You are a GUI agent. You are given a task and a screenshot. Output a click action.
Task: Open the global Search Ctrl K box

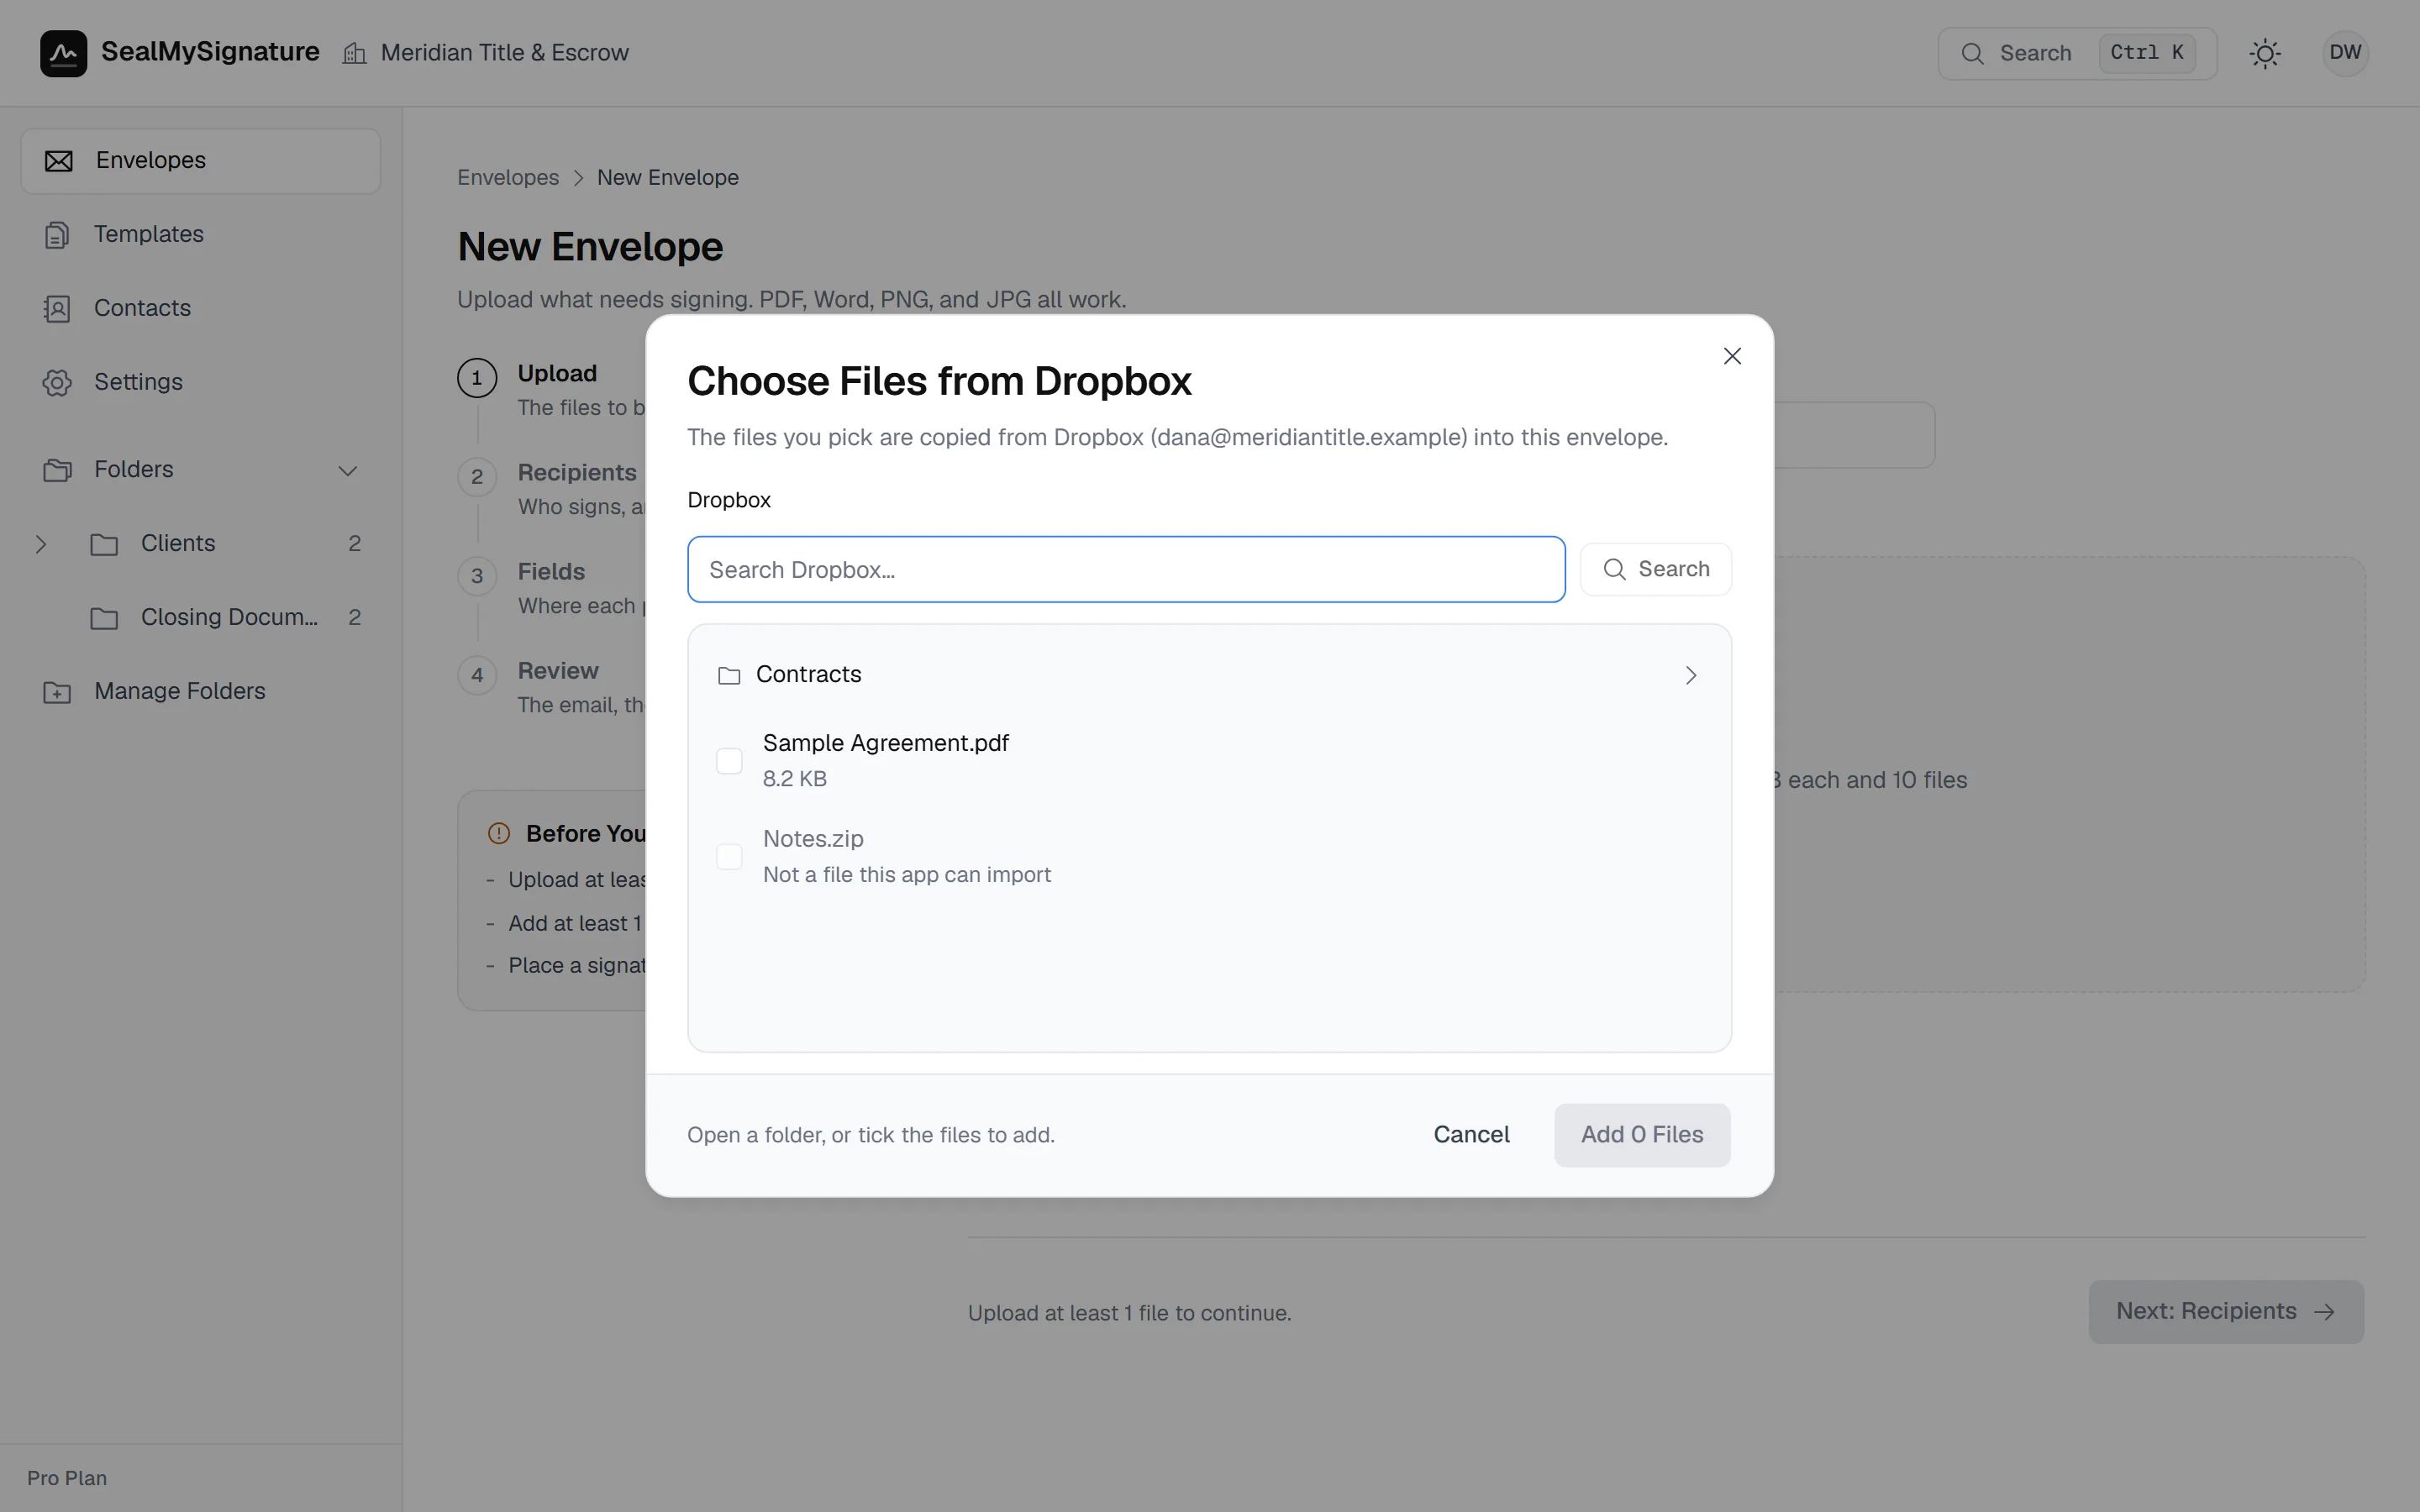point(2077,53)
